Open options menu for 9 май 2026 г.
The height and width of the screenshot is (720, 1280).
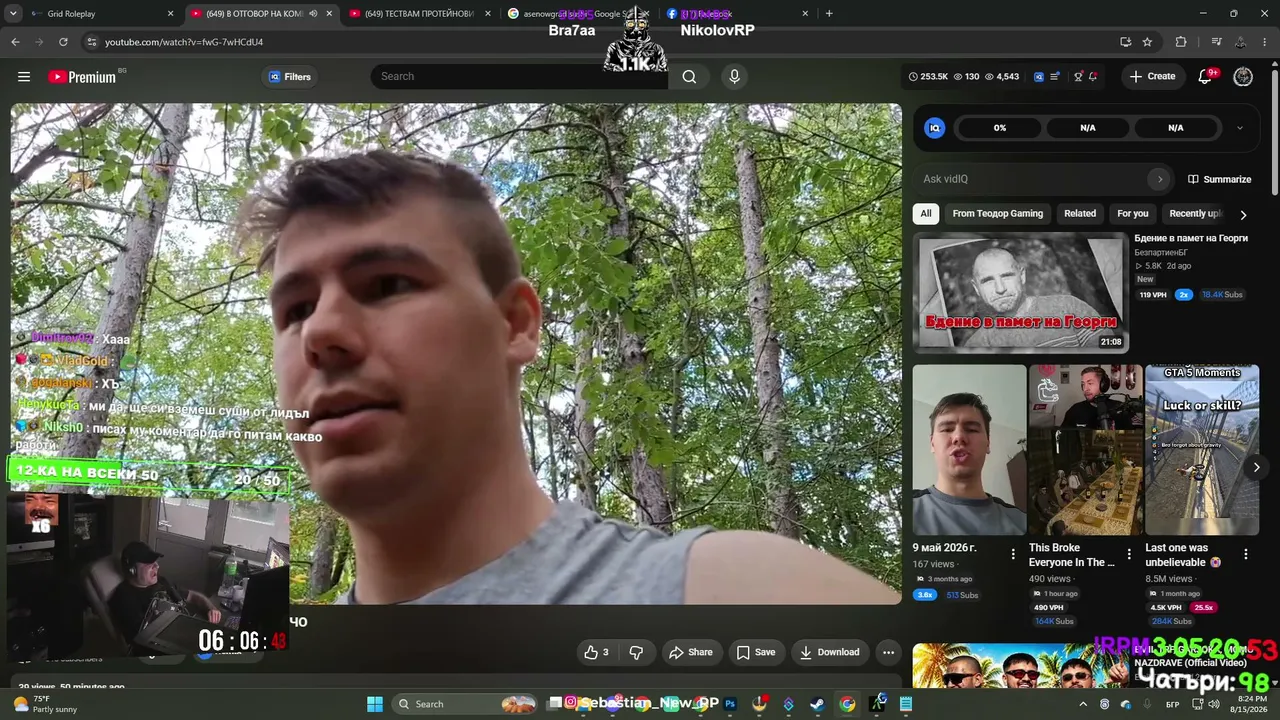[x=1013, y=554]
